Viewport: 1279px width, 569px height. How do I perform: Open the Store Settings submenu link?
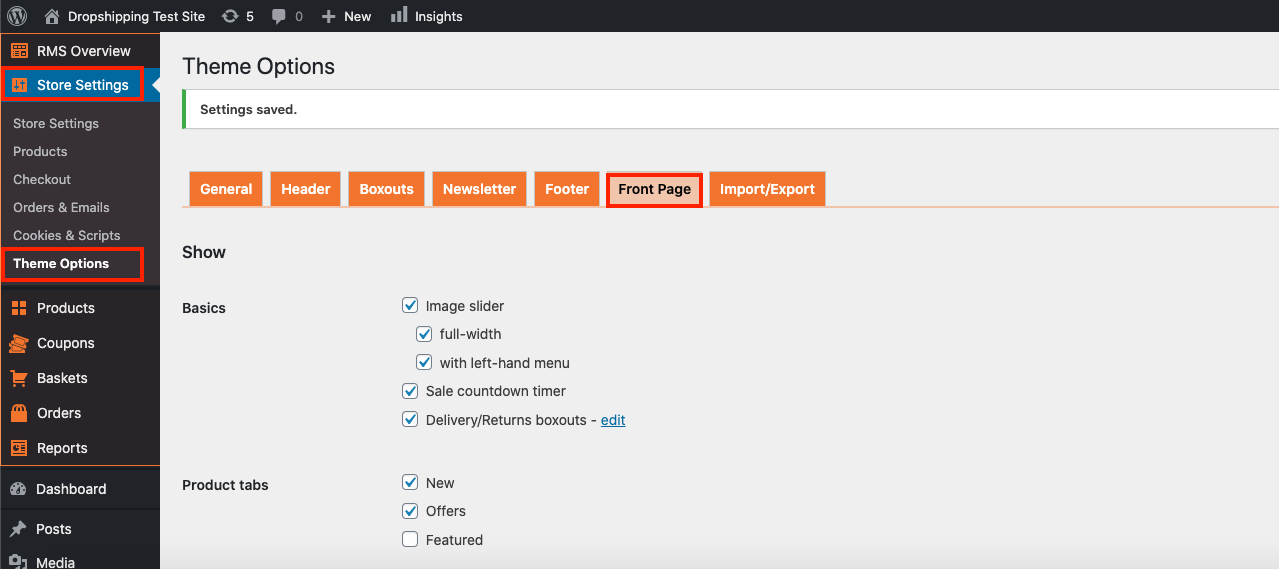(x=56, y=123)
